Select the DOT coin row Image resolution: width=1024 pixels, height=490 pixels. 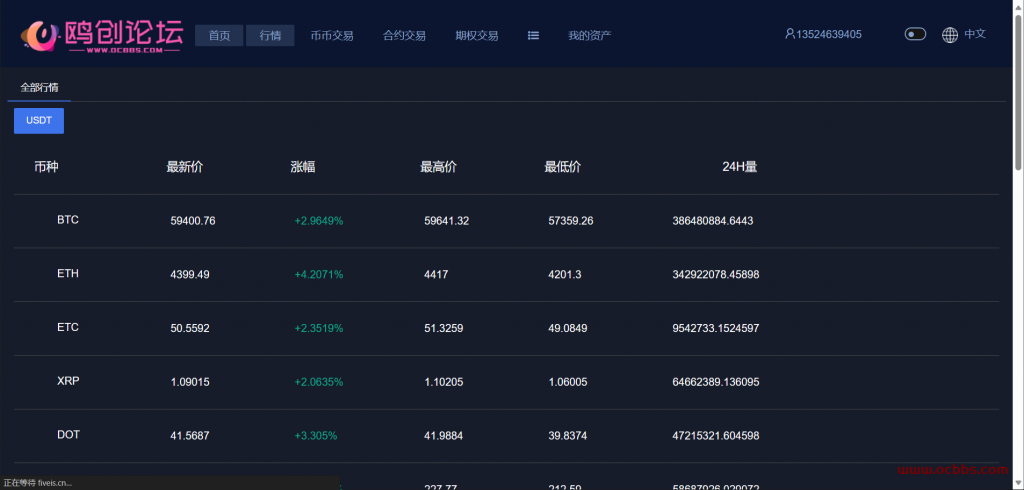[506, 436]
